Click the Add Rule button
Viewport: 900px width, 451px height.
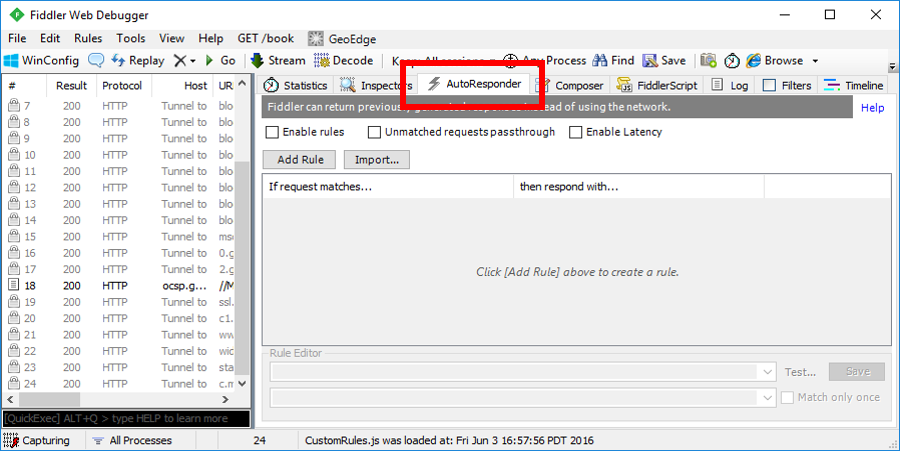tap(301, 160)
